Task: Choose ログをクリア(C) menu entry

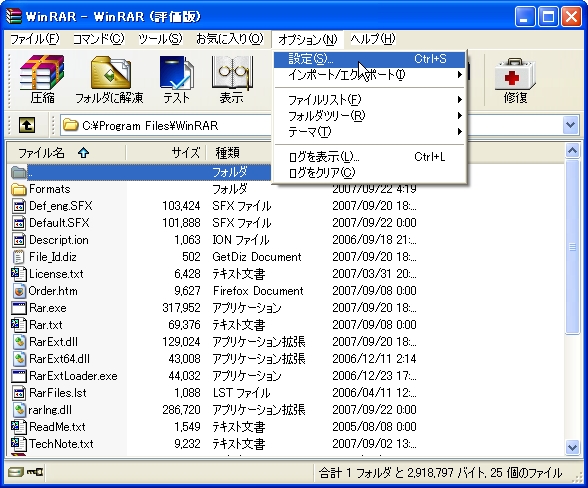Action: [x=369, y=173]
